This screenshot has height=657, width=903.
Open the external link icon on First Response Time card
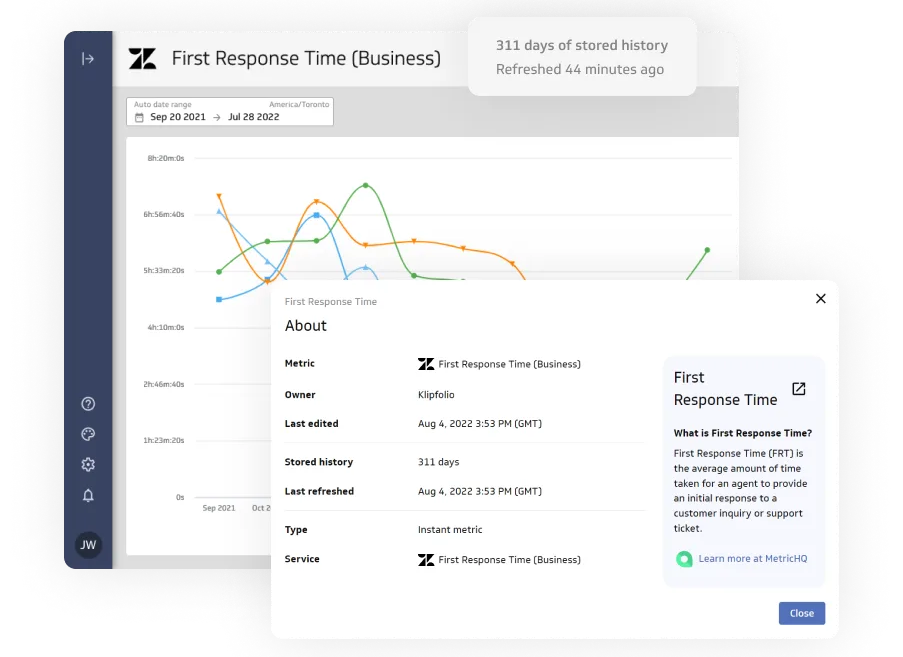(797, 387)
